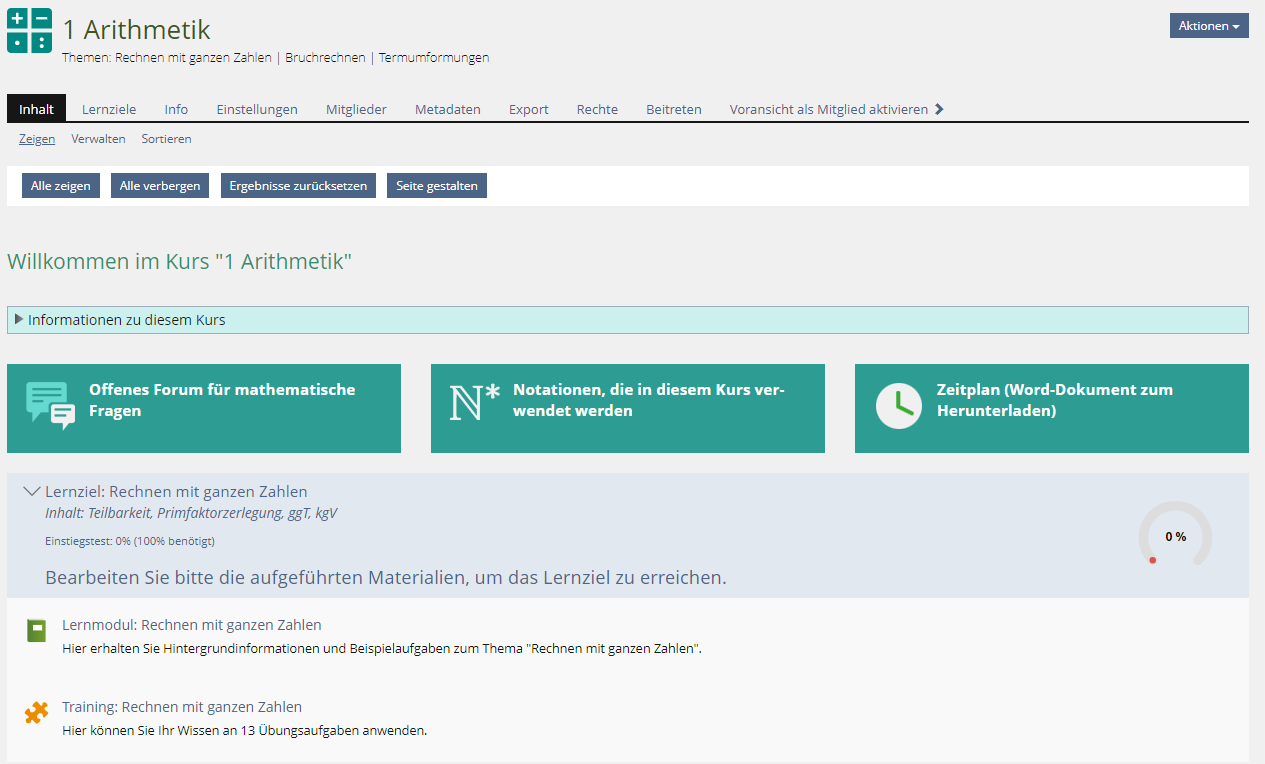Open the Aktionen dropdown

click(1207, 24)
